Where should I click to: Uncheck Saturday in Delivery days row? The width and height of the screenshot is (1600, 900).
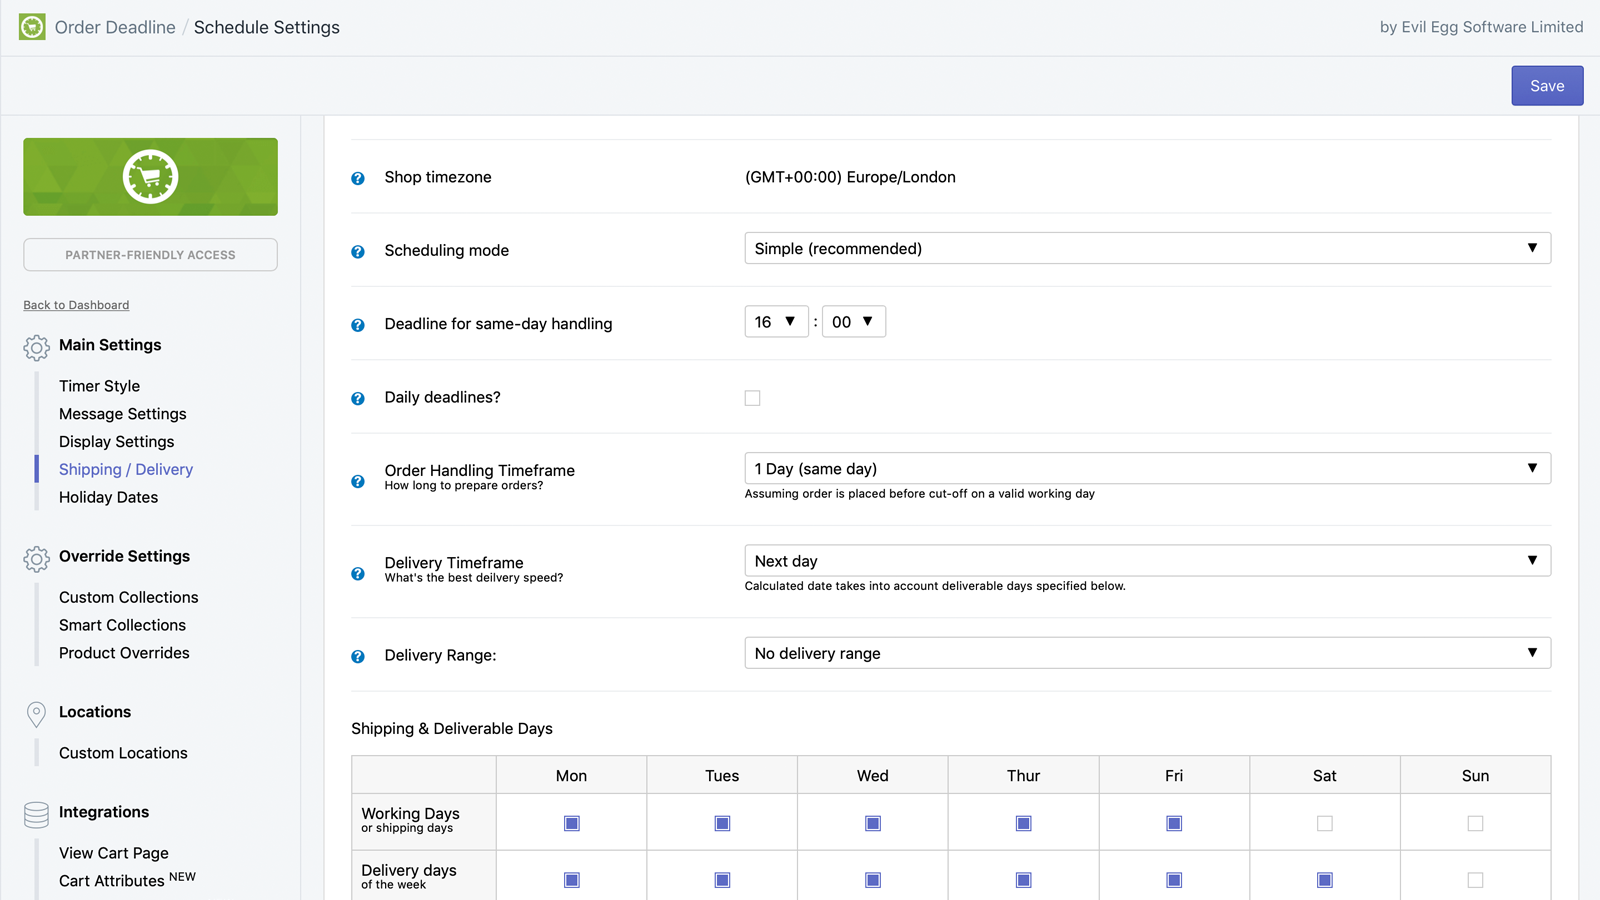tap(1324, 880)
